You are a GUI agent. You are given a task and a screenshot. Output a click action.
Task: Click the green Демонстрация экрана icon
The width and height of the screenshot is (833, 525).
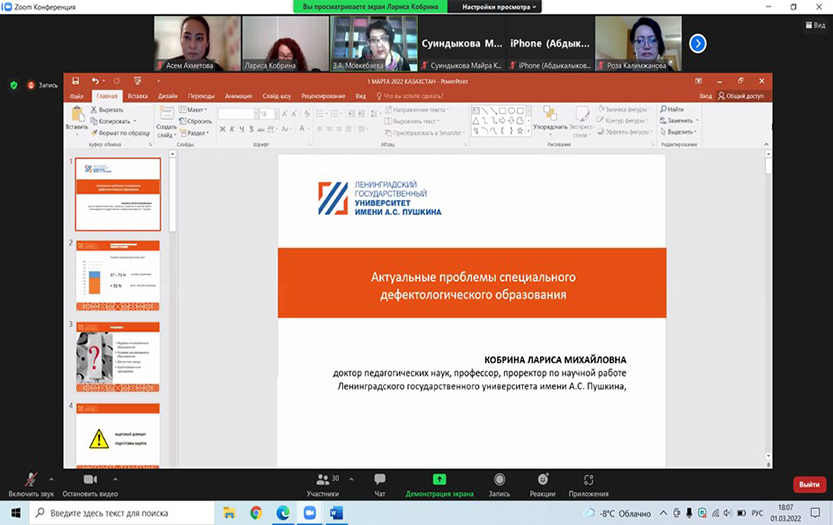pos(439,481)
